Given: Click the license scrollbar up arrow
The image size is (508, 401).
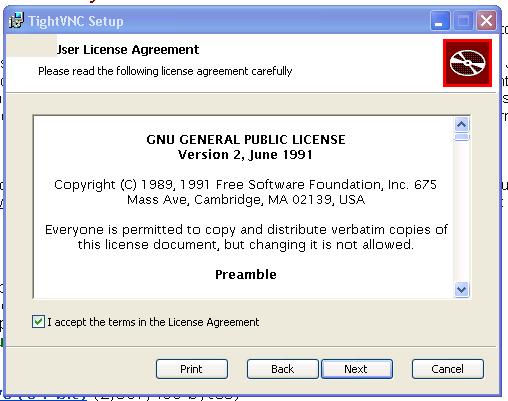Looking at the screenshot, I should (x=462, y=125).
